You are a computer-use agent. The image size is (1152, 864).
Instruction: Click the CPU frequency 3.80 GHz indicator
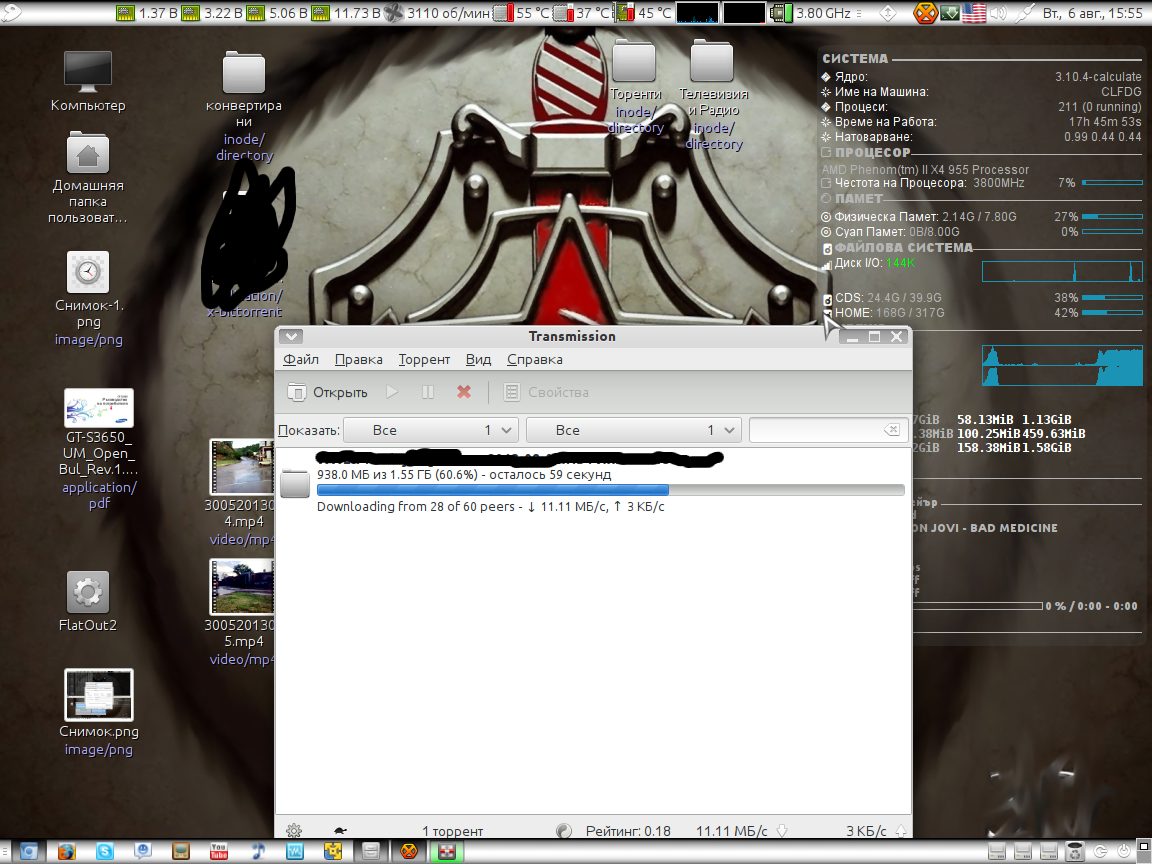(x=810, y=12)
